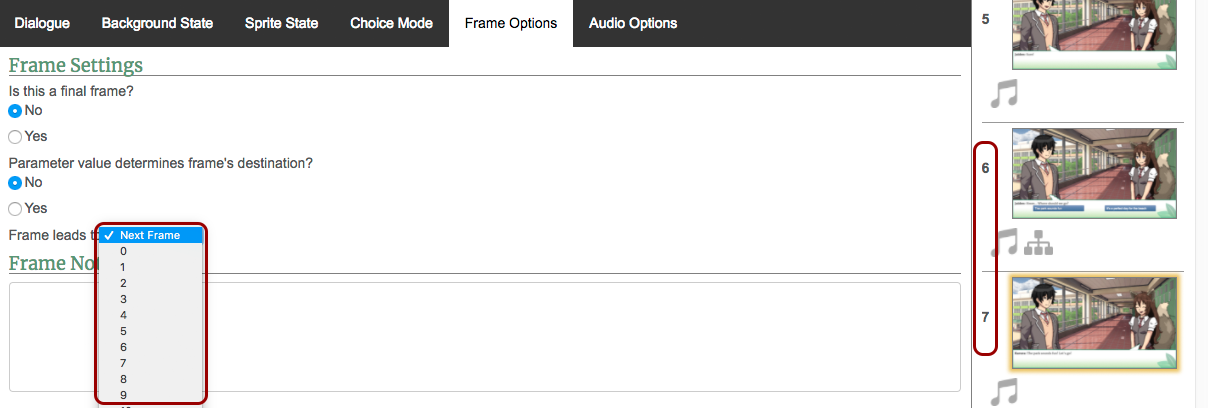Image resolution: width=1208 pixels, height=408 pixels.
Task: Choose option 9 in frame dropdown
Action: tap(123, 395)
